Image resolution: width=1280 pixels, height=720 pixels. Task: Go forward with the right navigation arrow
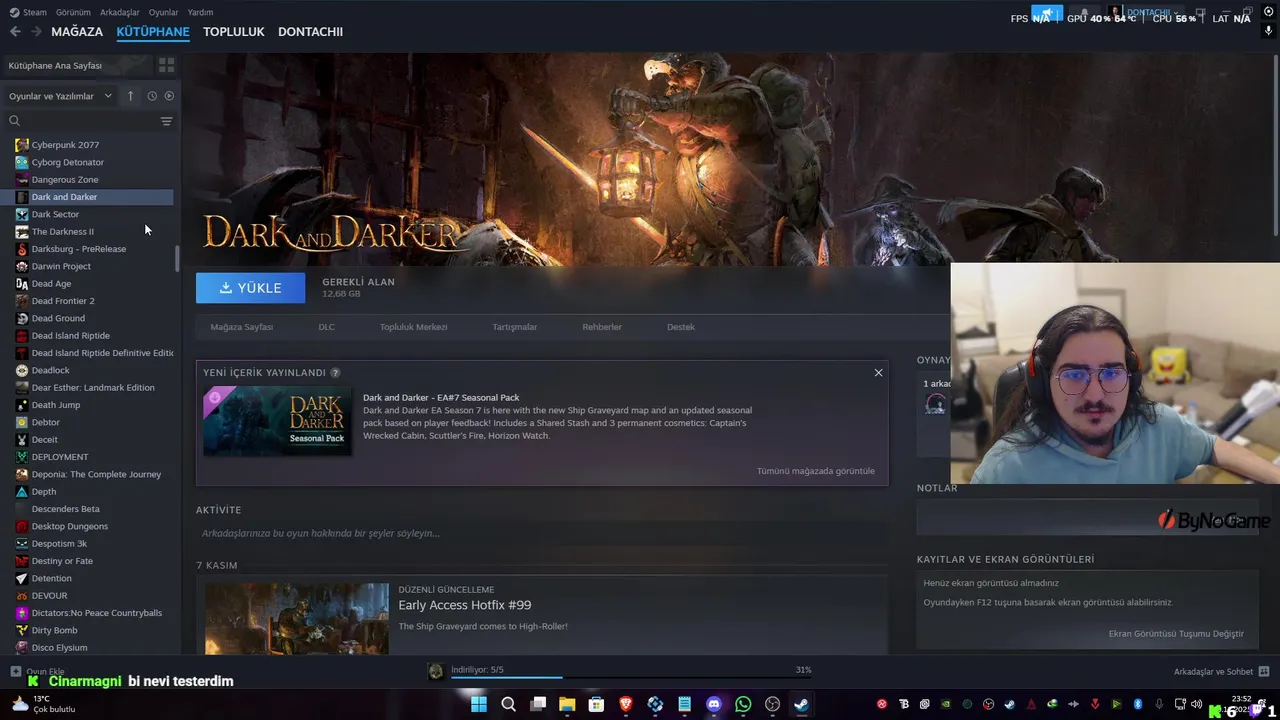click(x=36, y=32)
